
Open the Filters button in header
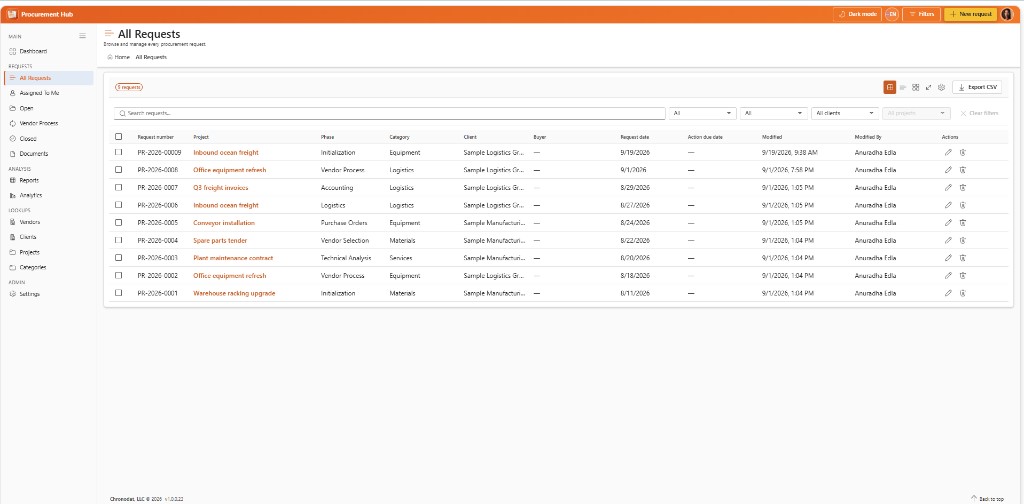pos(921,14)
